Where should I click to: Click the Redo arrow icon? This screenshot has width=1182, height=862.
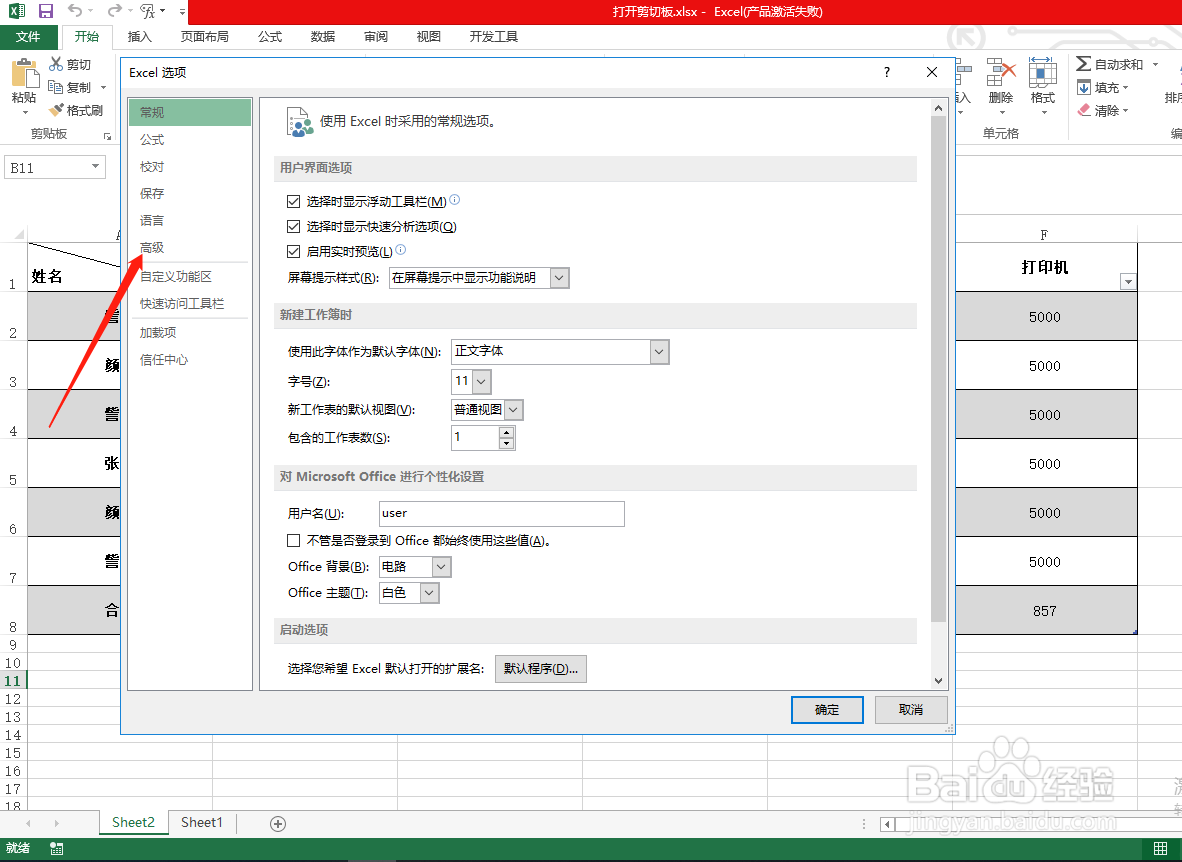point(114,11)
